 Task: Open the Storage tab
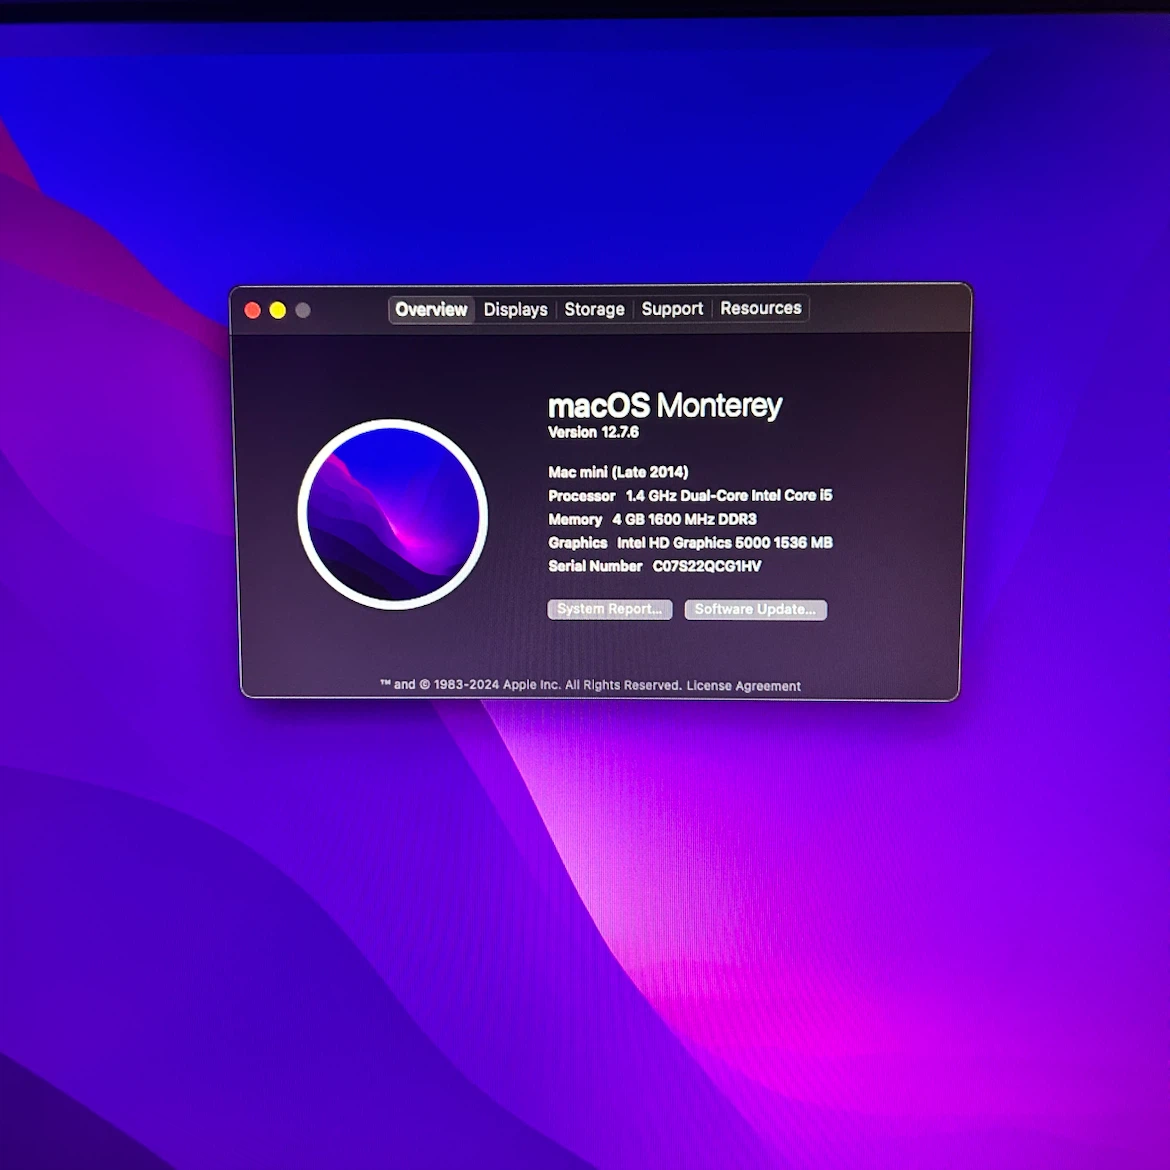click(594, 309)
